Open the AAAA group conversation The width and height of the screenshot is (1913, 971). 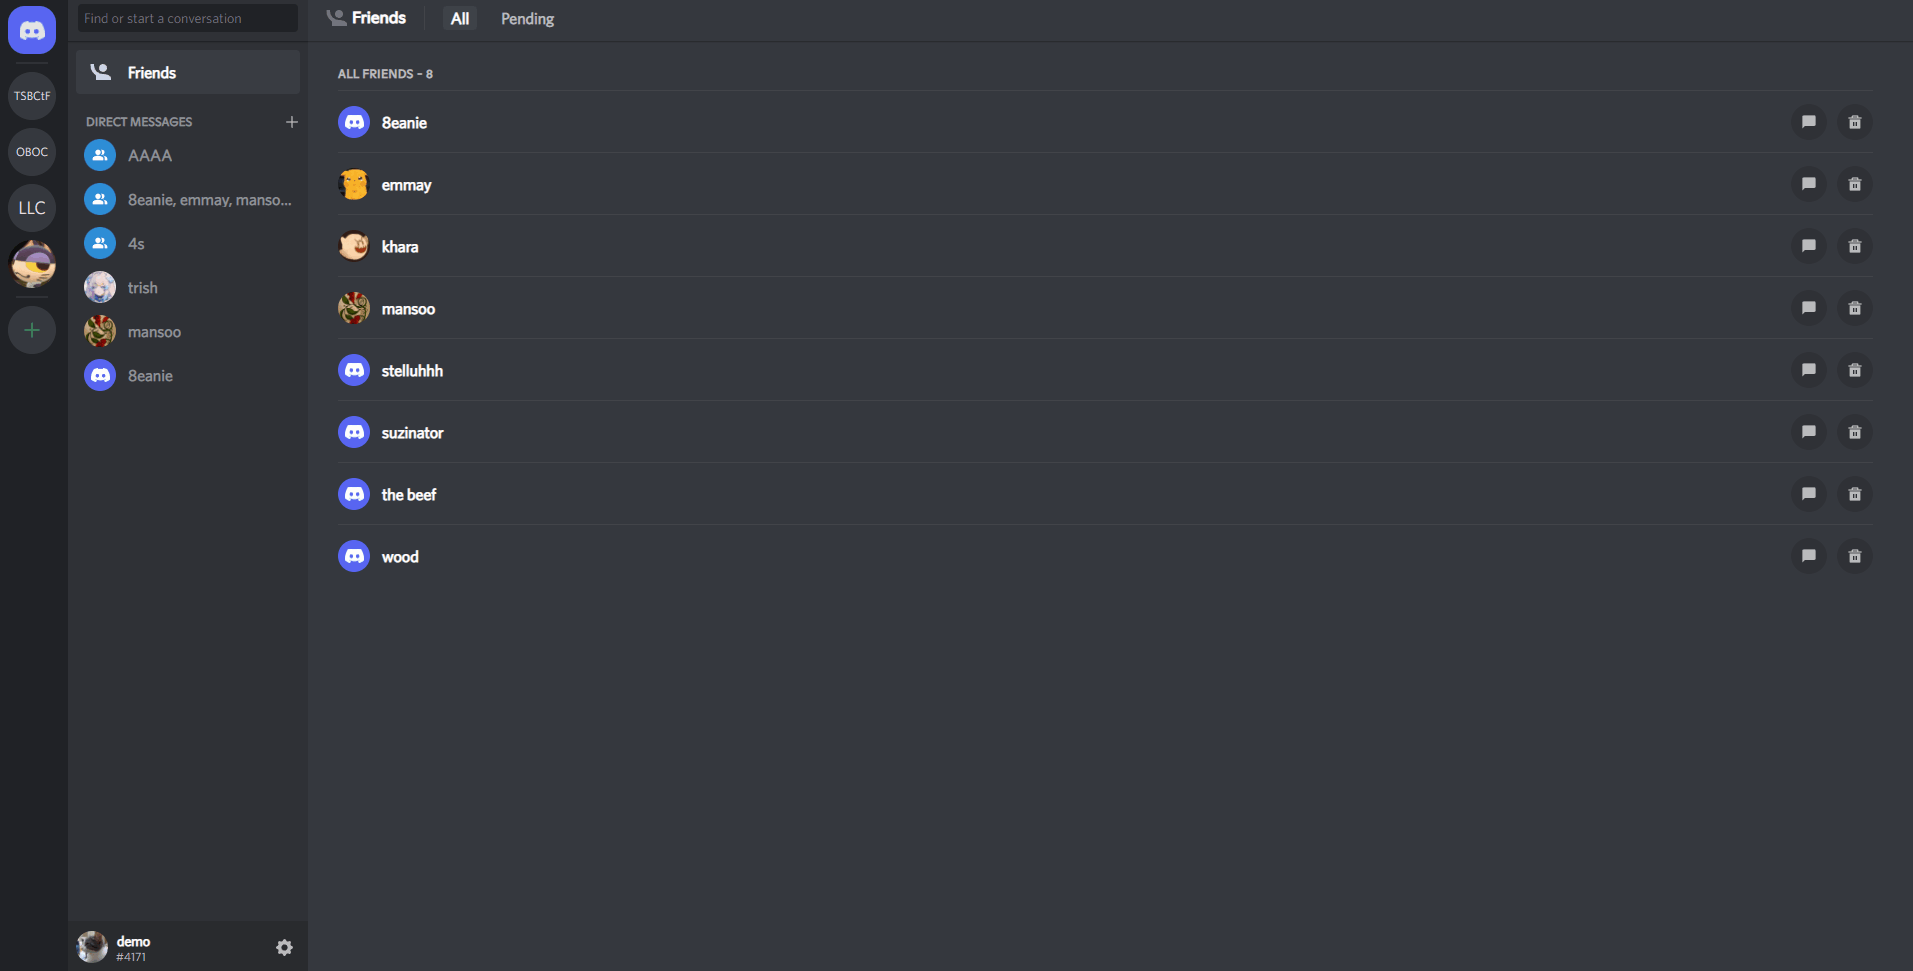[188, 156]
